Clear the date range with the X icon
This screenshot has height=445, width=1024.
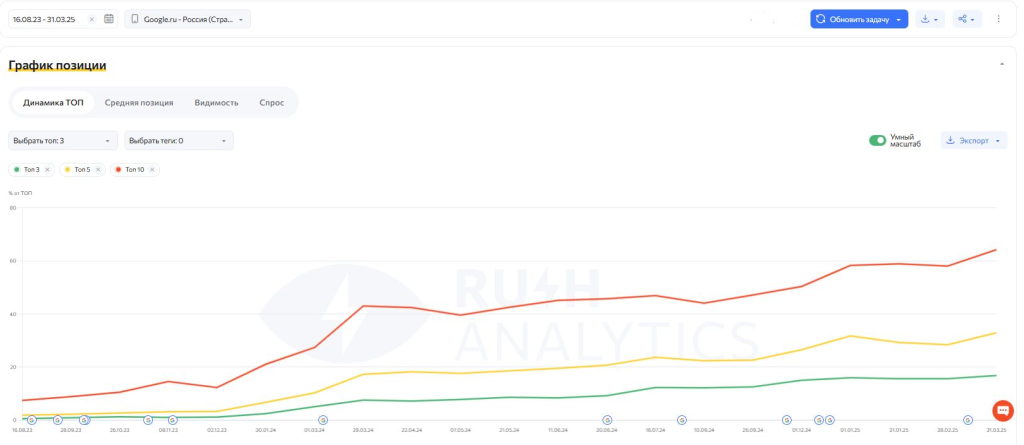[92, 19]
